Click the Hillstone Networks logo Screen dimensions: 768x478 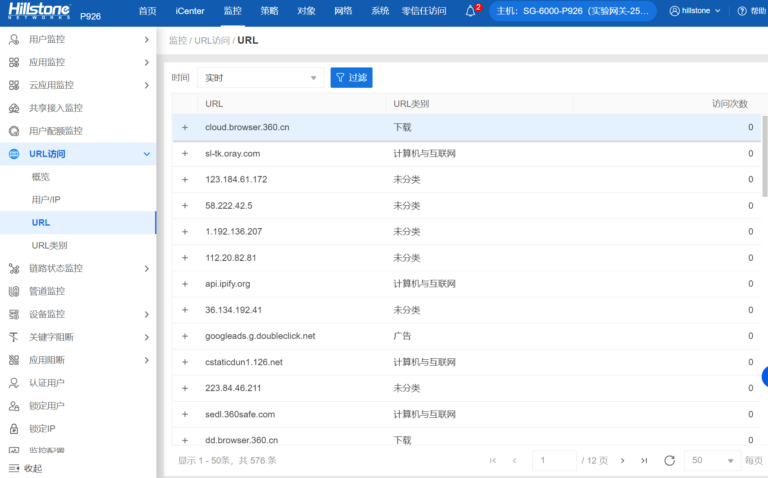click(x=39, y=11)
